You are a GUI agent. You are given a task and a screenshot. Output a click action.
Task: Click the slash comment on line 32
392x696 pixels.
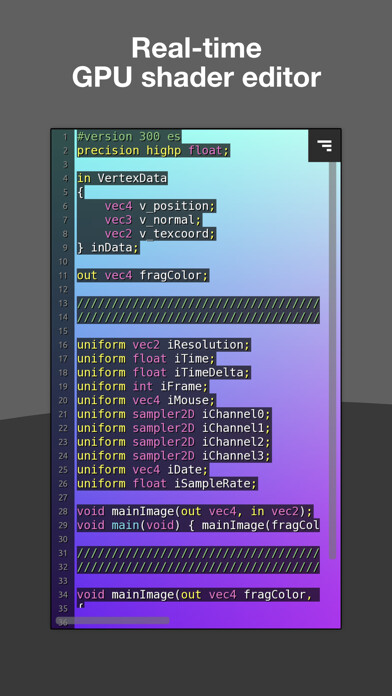(x=198, y=567)
